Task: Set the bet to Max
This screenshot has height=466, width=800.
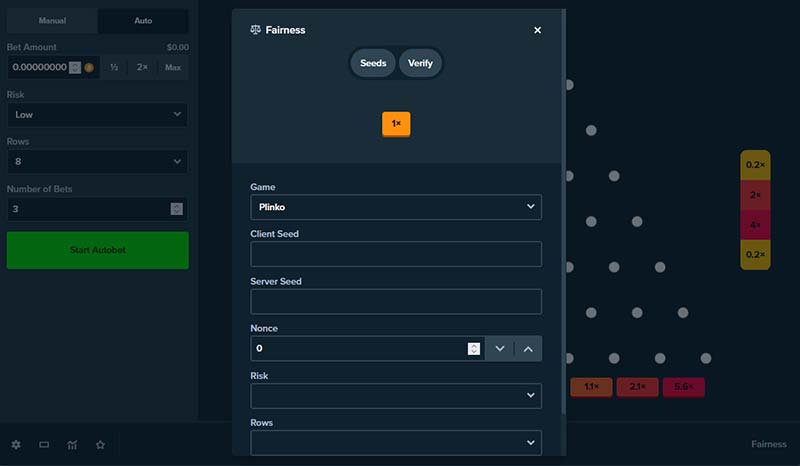Action: pos(173,67)
